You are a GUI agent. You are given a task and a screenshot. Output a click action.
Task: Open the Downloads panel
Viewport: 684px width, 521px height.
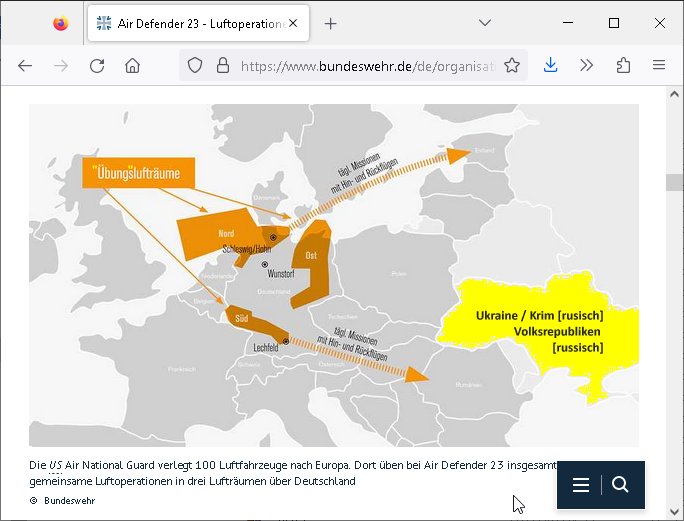550,65
